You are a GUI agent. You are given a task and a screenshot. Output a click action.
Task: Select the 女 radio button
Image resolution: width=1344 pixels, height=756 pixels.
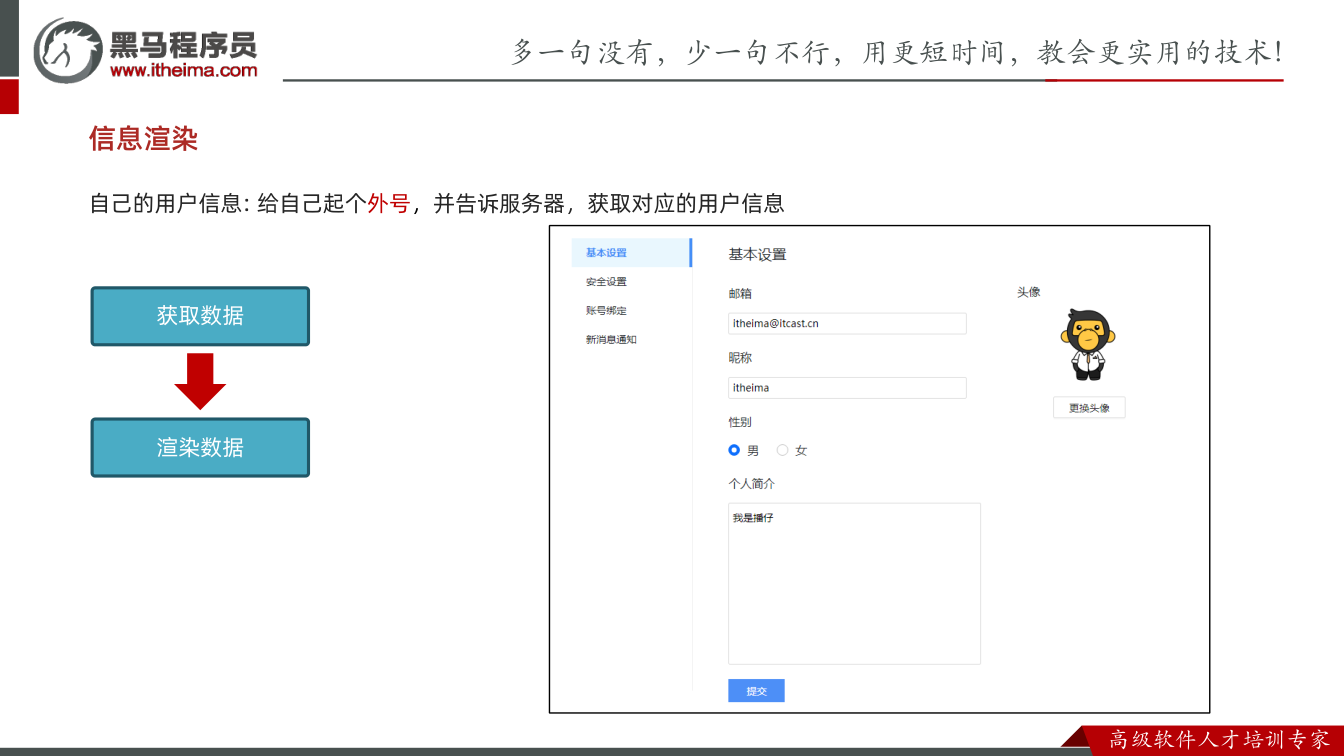(x=782, y=450)
